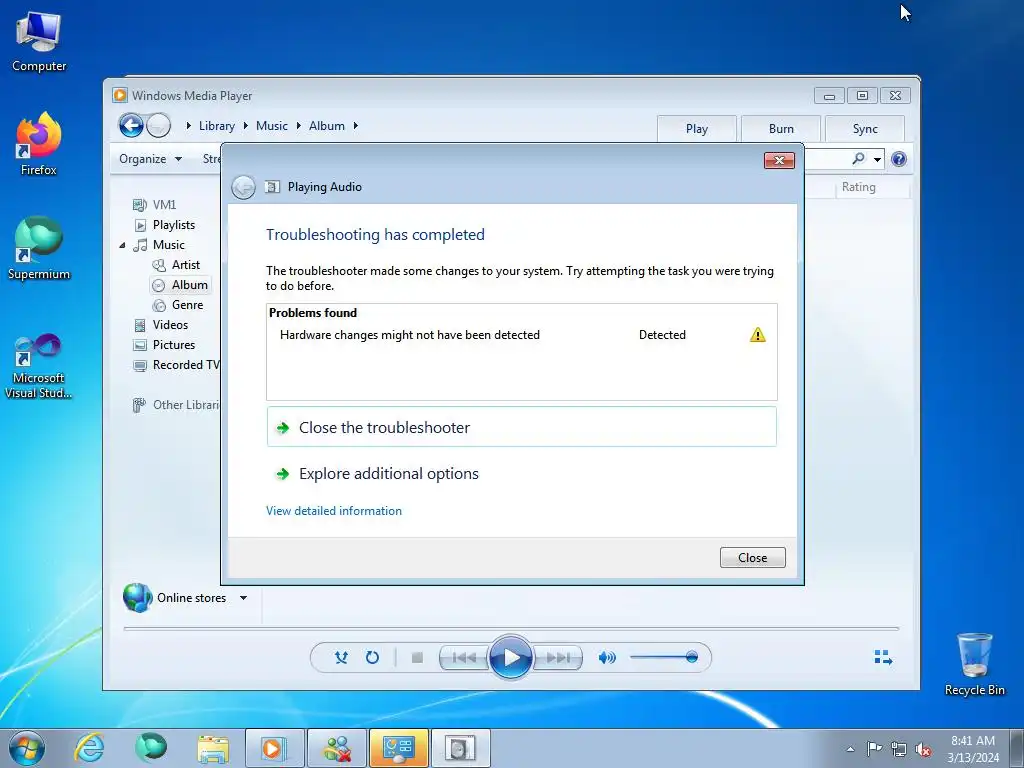Click the Playing Audio title icon
This screenshot has width=1024, height=768.
point(272,187)
